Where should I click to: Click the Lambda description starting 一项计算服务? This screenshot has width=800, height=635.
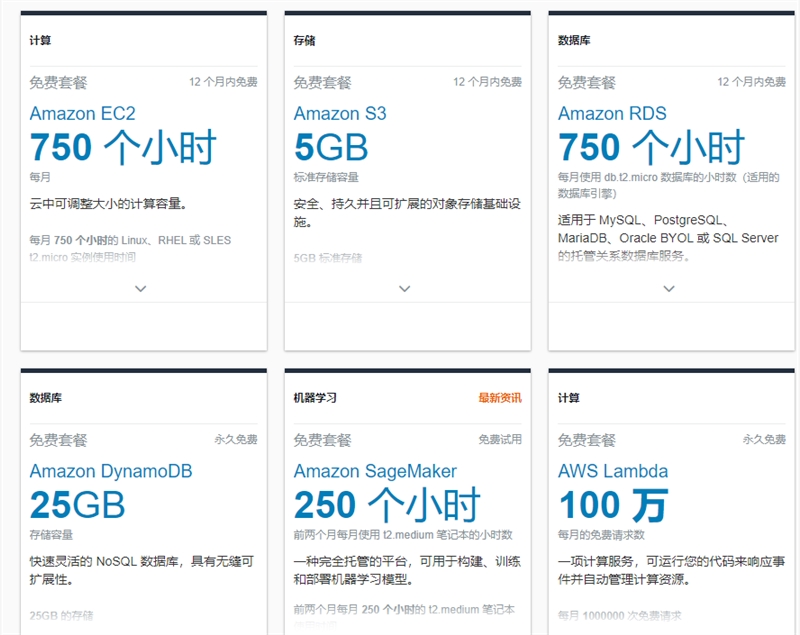point(671,570)
